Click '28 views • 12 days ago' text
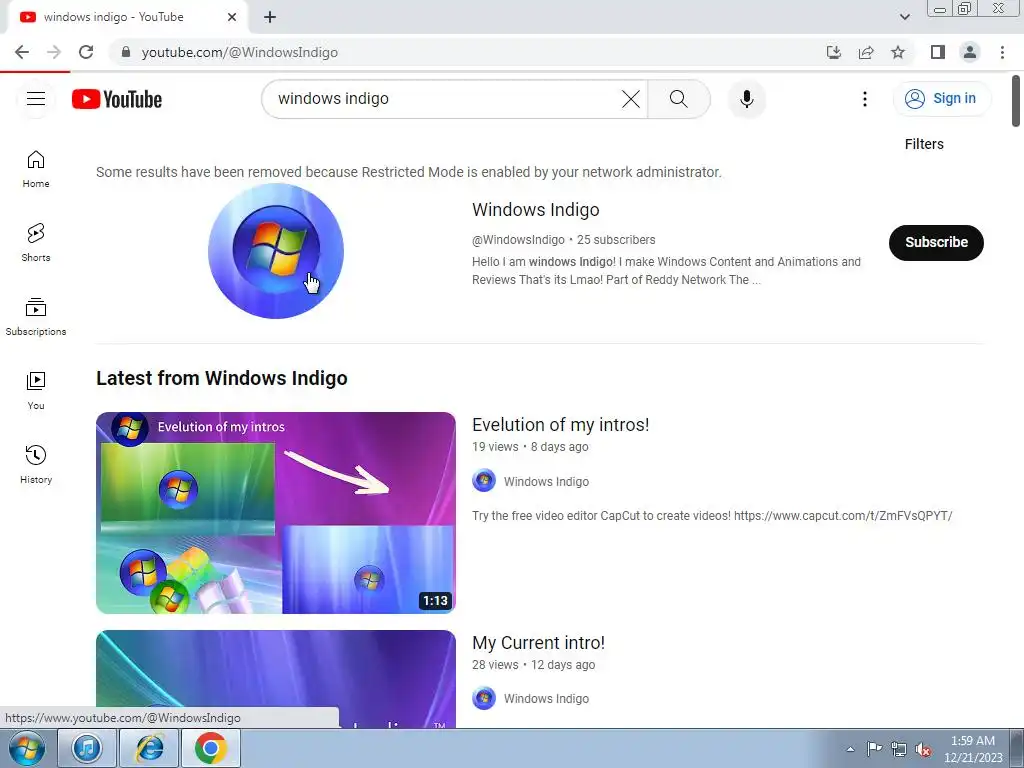The image size is (1024, 768). click(533, 665)
